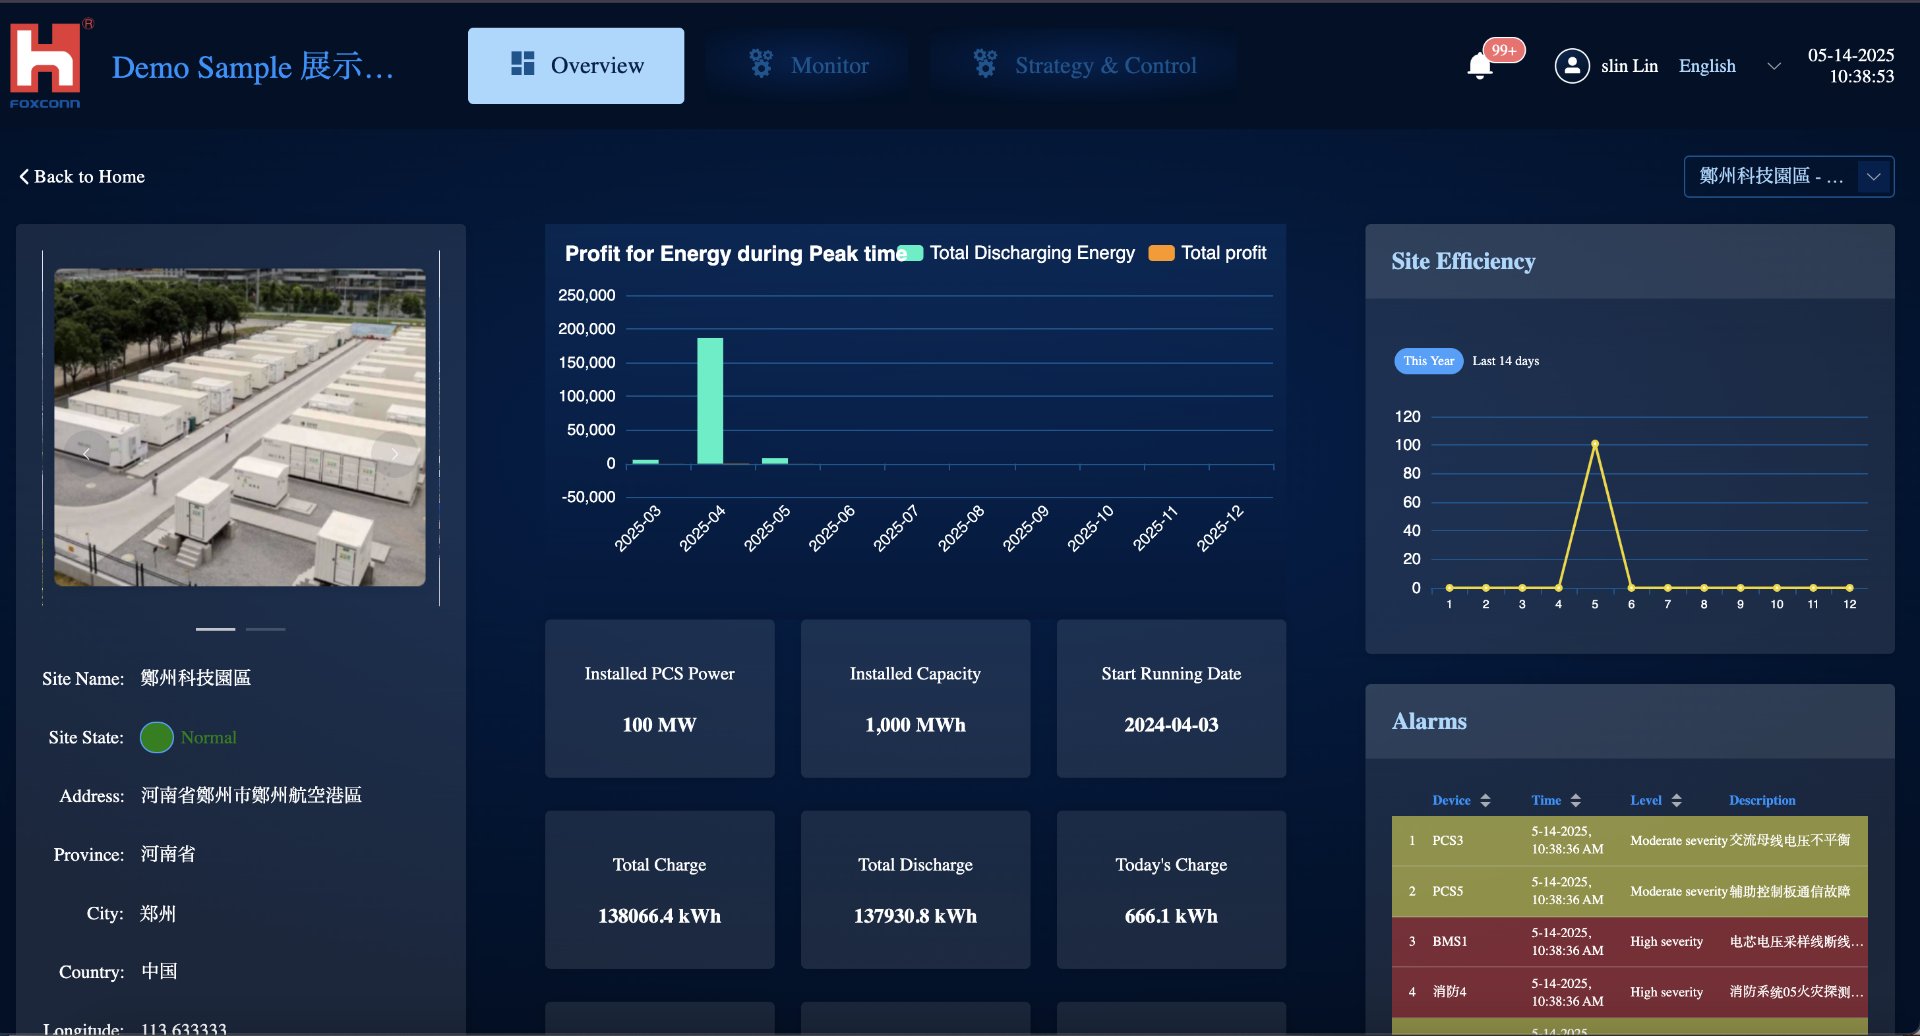Image resolution: width=1920 pixels, height=1036 pixels.
Task: Click the BMS1 high severity alarm row
Action: (x=1629, y=941)
